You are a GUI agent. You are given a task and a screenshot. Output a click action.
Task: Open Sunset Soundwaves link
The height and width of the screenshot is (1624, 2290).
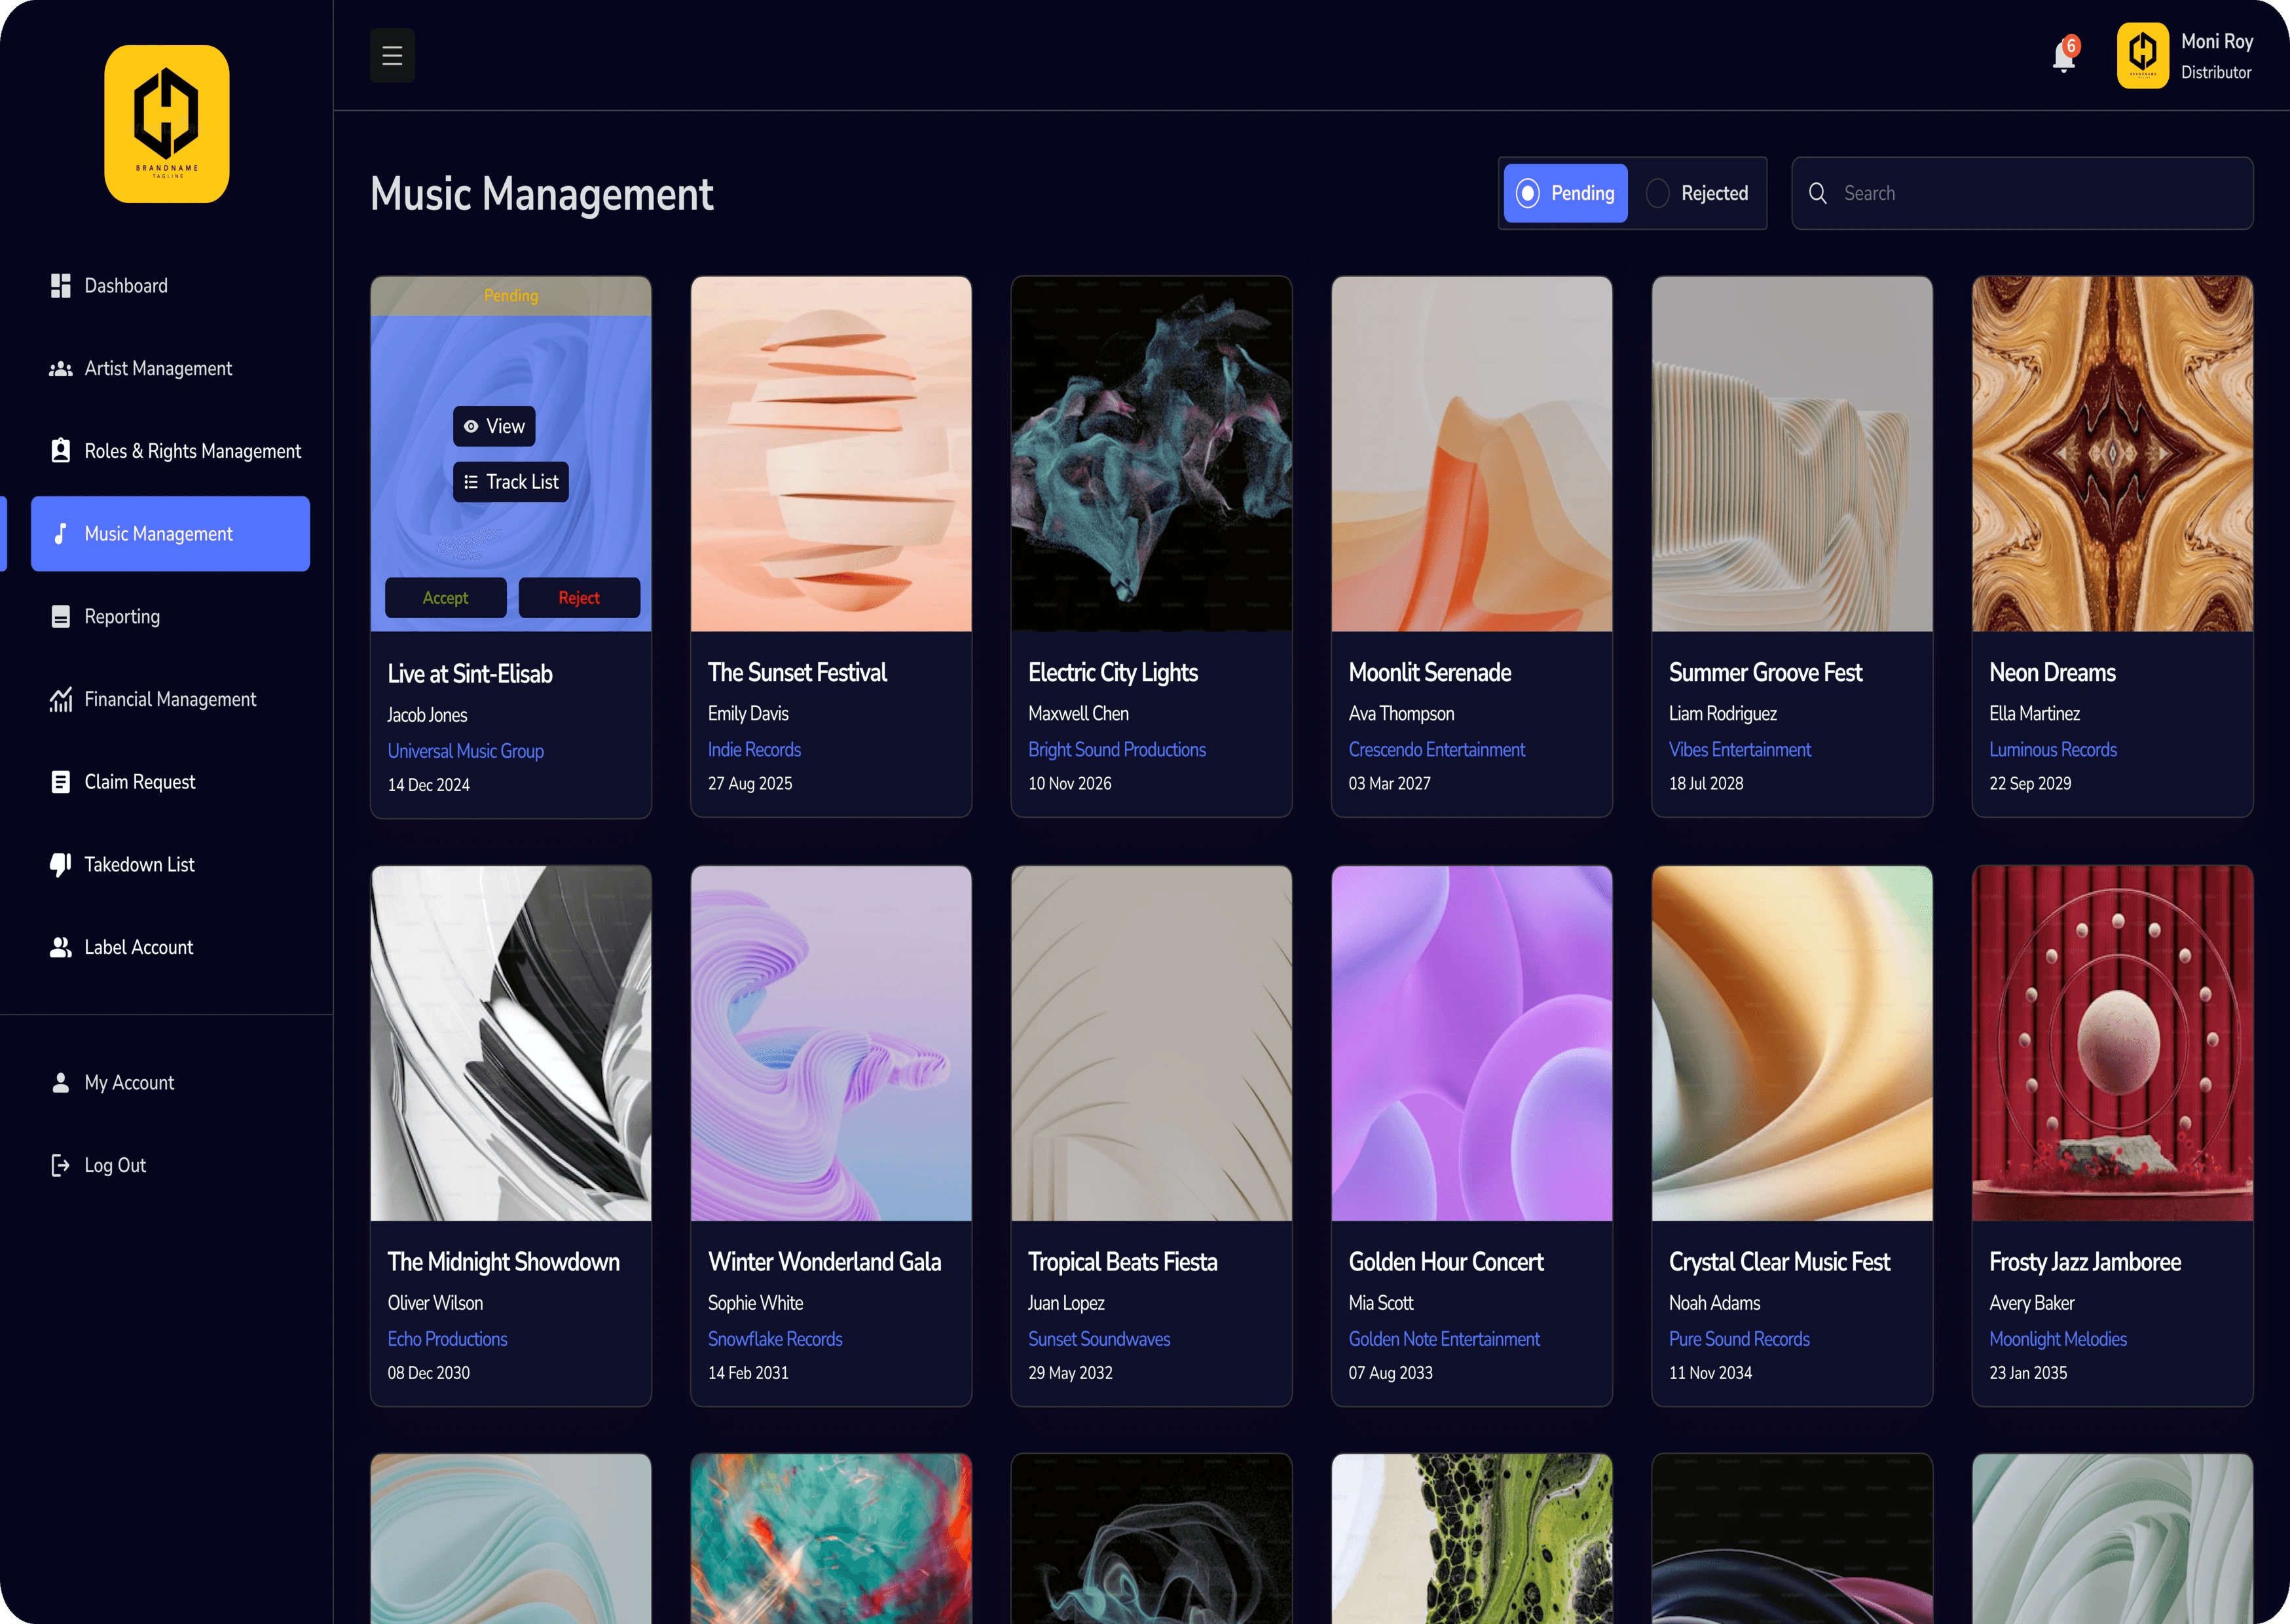tap(1099, 1339)
